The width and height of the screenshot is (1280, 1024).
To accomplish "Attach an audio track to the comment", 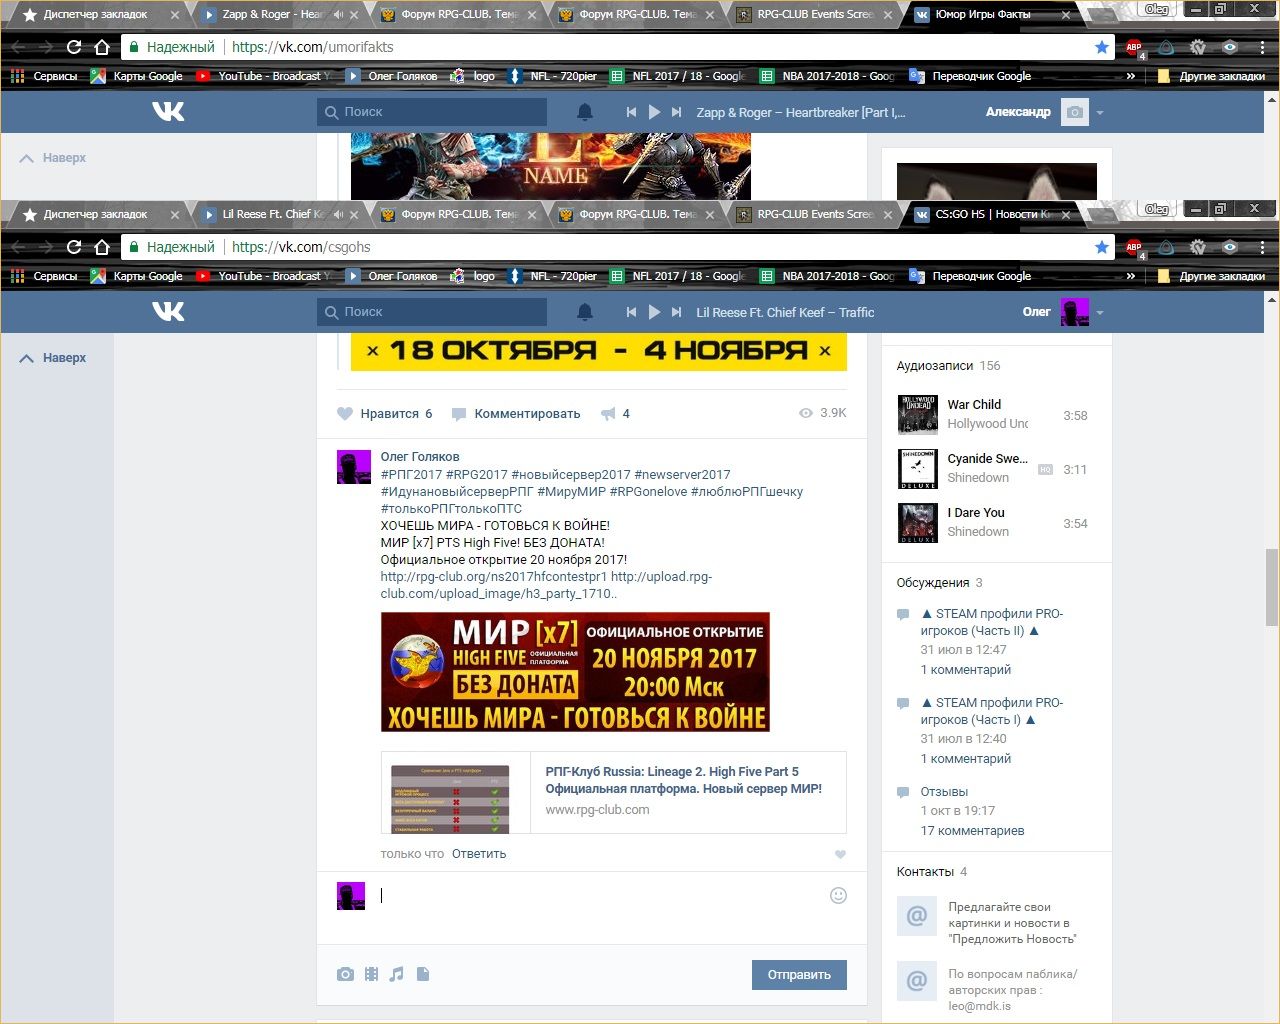I will 397,974.
